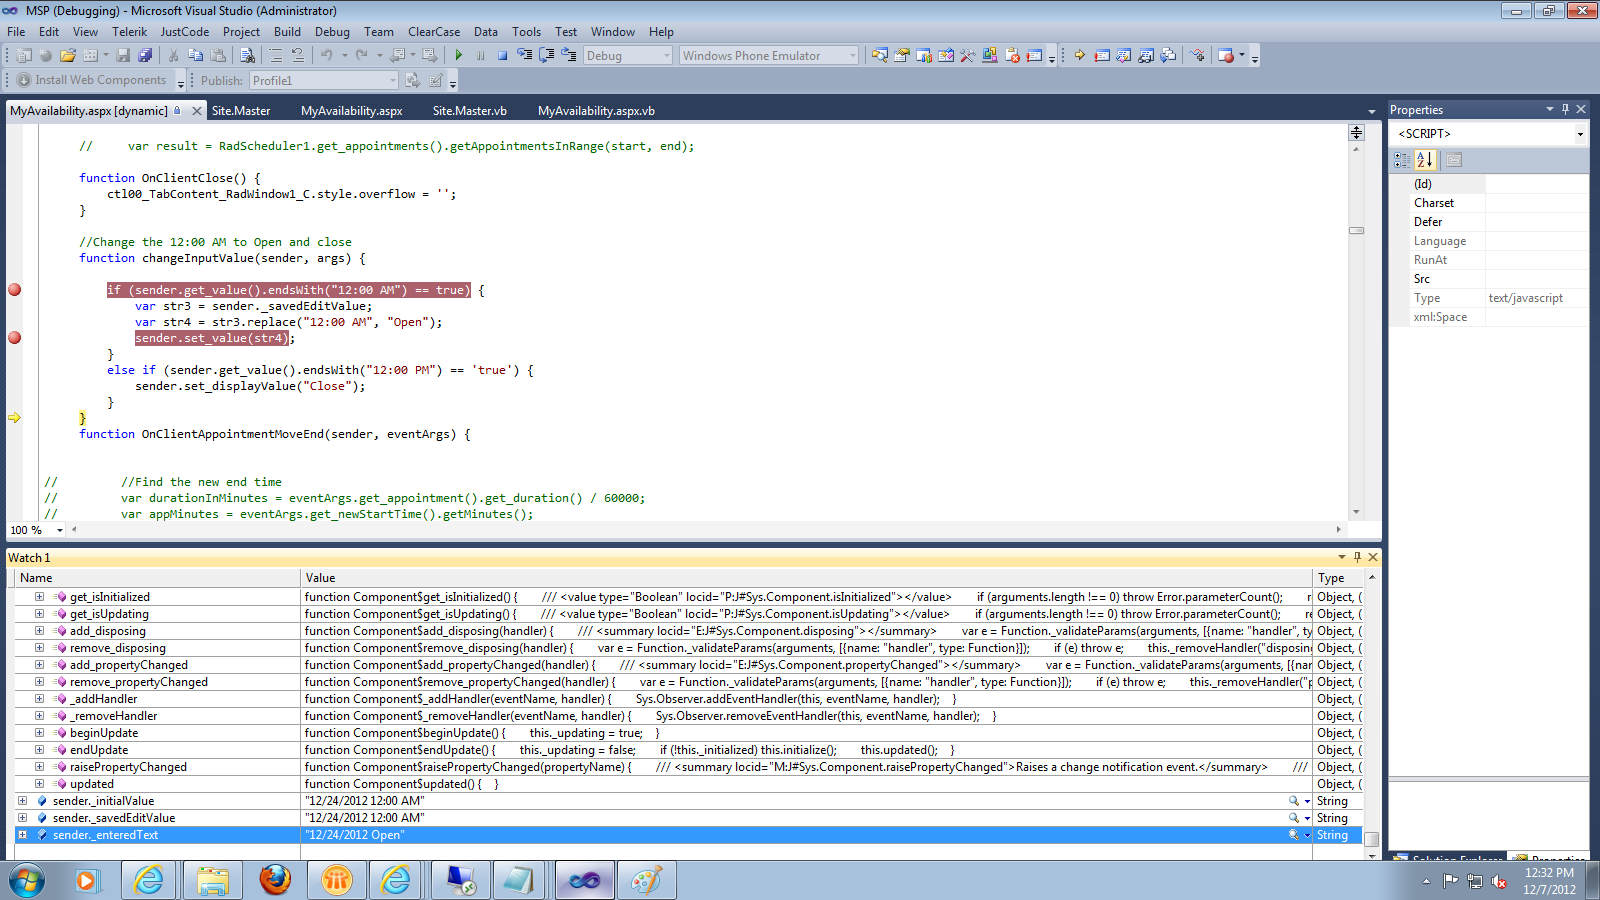Screen dimensions: 1600x900
Task: Expand the sender._initialValue watch entry
Action: click(x=22, y=801)
